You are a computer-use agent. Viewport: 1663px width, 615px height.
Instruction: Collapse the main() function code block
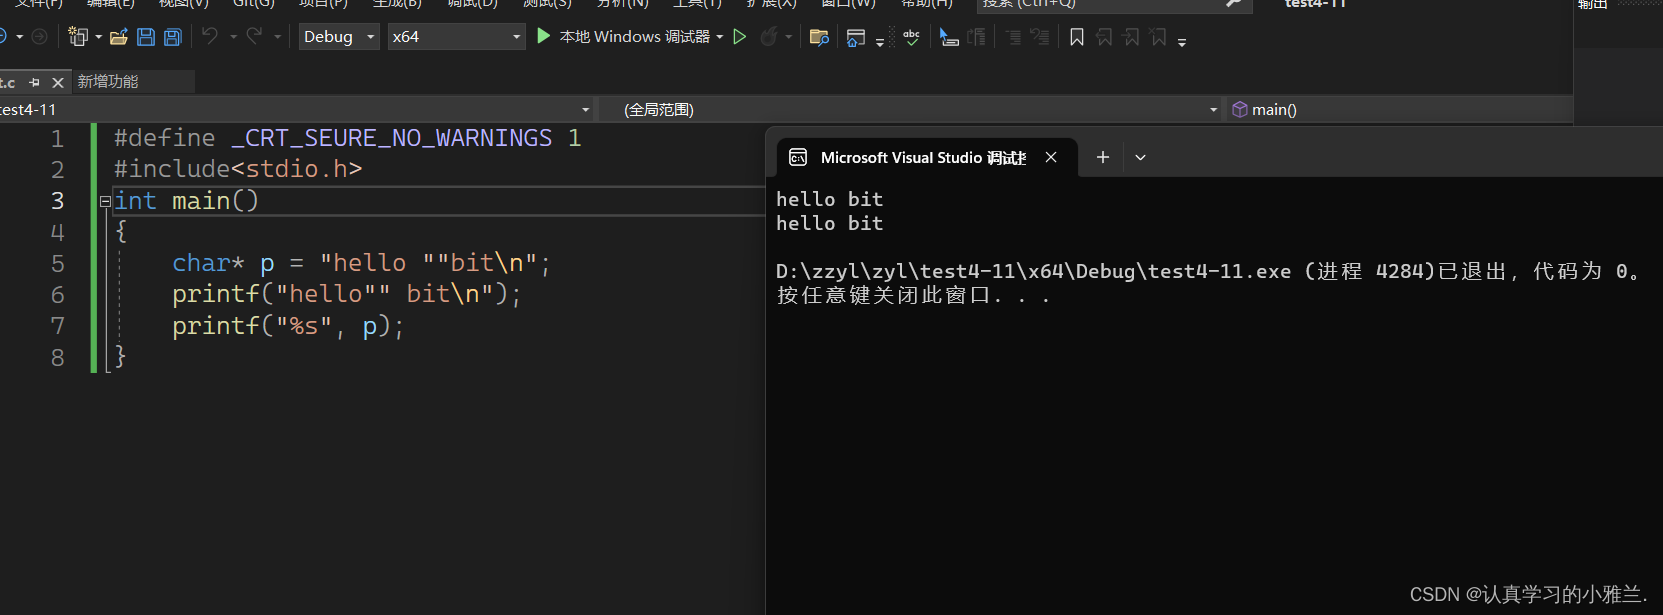(x=105, y=201)
